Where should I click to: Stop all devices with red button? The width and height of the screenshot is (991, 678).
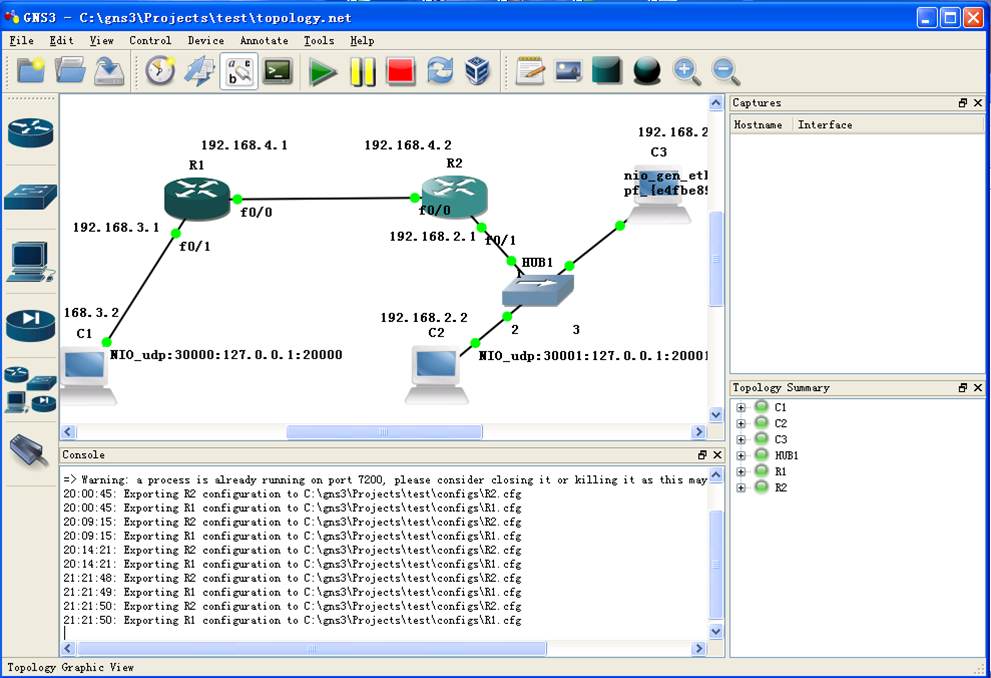pyautogui.click(x=401, y=71)
